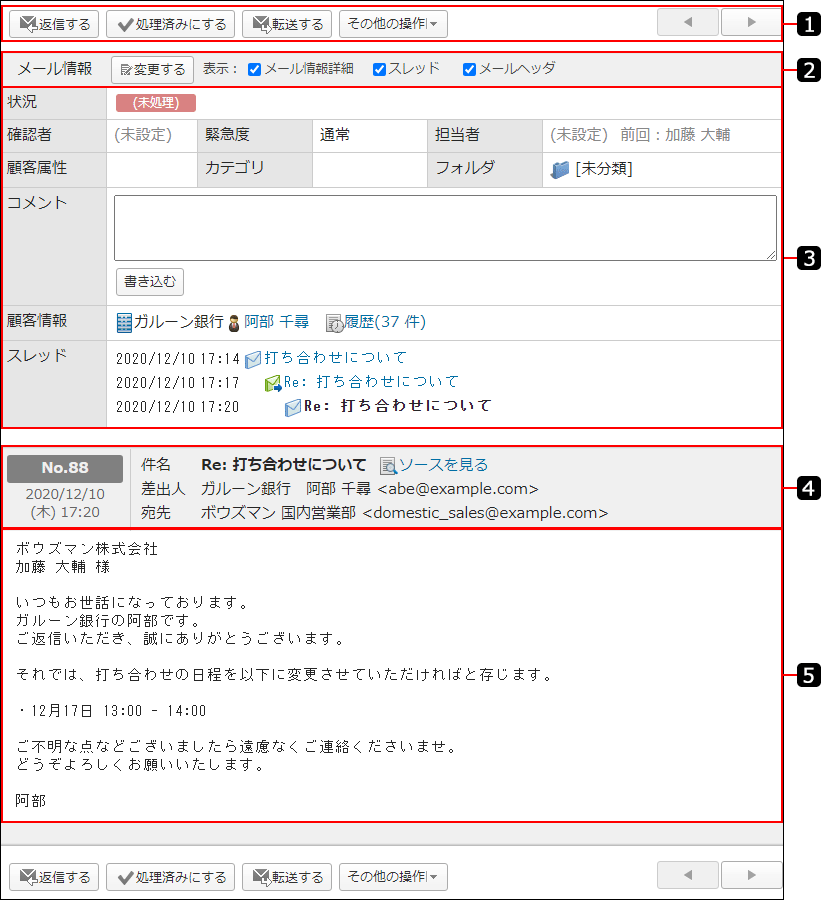Toggle the スレッド display checkbox
Image resolution: width=821 pixels, height=900 pixels.
point(379,69)
